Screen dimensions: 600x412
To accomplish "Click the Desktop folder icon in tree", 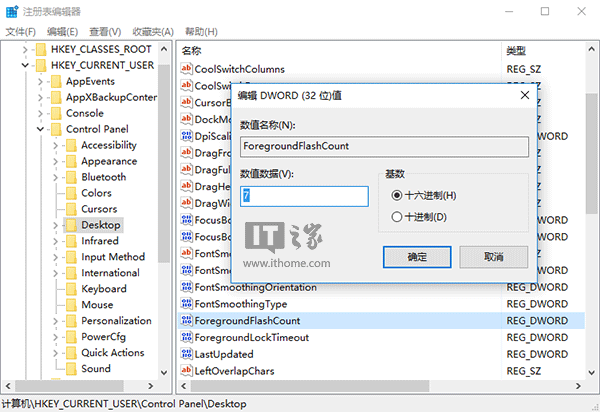I will (70, 225).
